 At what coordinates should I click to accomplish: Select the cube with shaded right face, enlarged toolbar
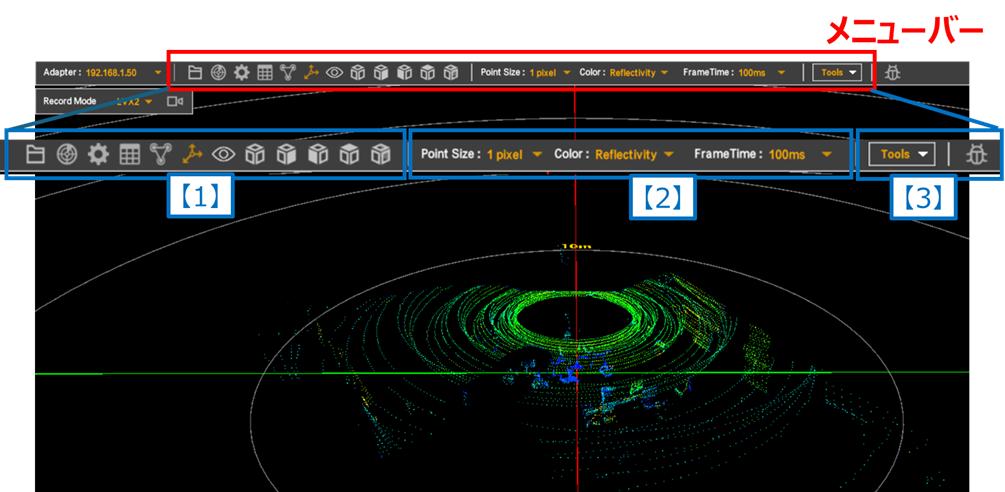point(287,154)
